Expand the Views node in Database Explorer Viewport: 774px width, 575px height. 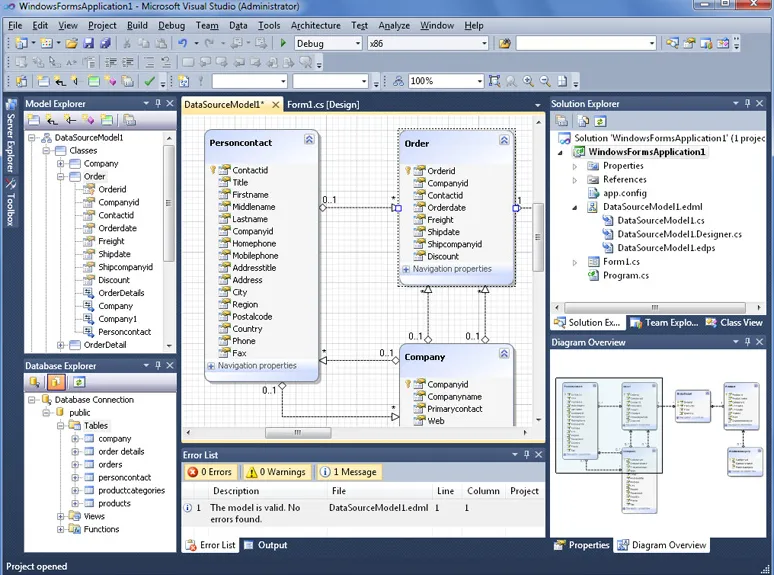click(60, 516)
